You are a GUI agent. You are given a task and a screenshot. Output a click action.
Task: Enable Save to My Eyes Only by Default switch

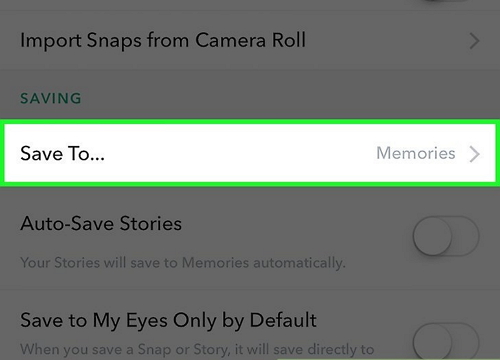point(446,341)
